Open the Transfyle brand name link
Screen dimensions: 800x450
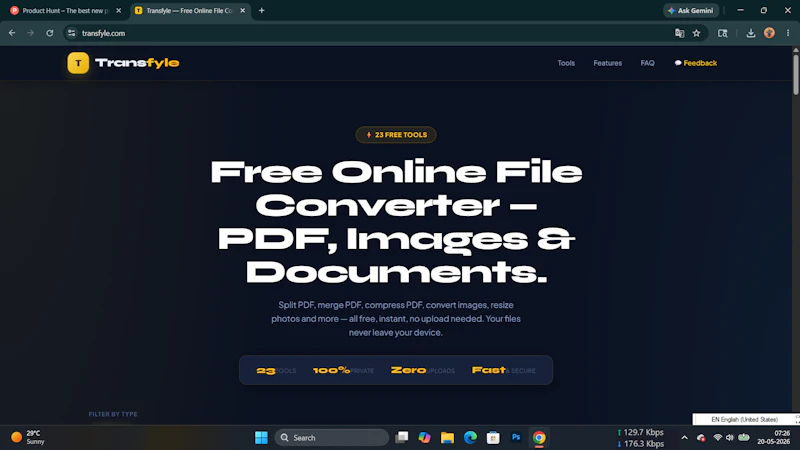[137, 63]
